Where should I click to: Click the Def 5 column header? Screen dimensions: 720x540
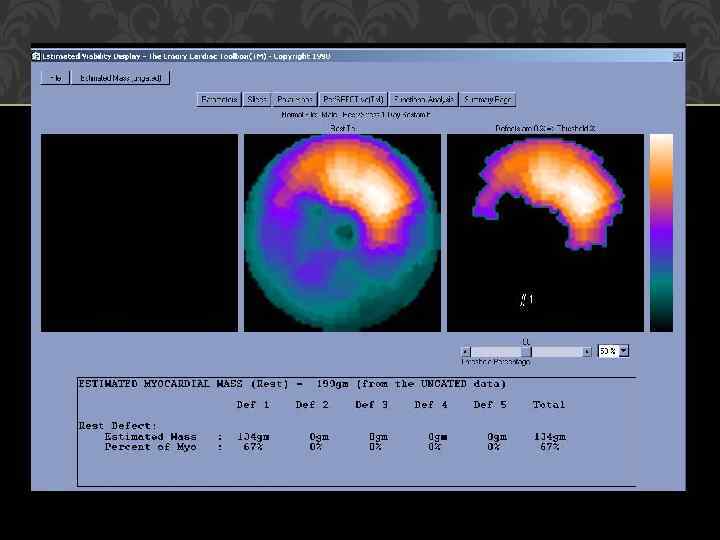coord(490,405)
